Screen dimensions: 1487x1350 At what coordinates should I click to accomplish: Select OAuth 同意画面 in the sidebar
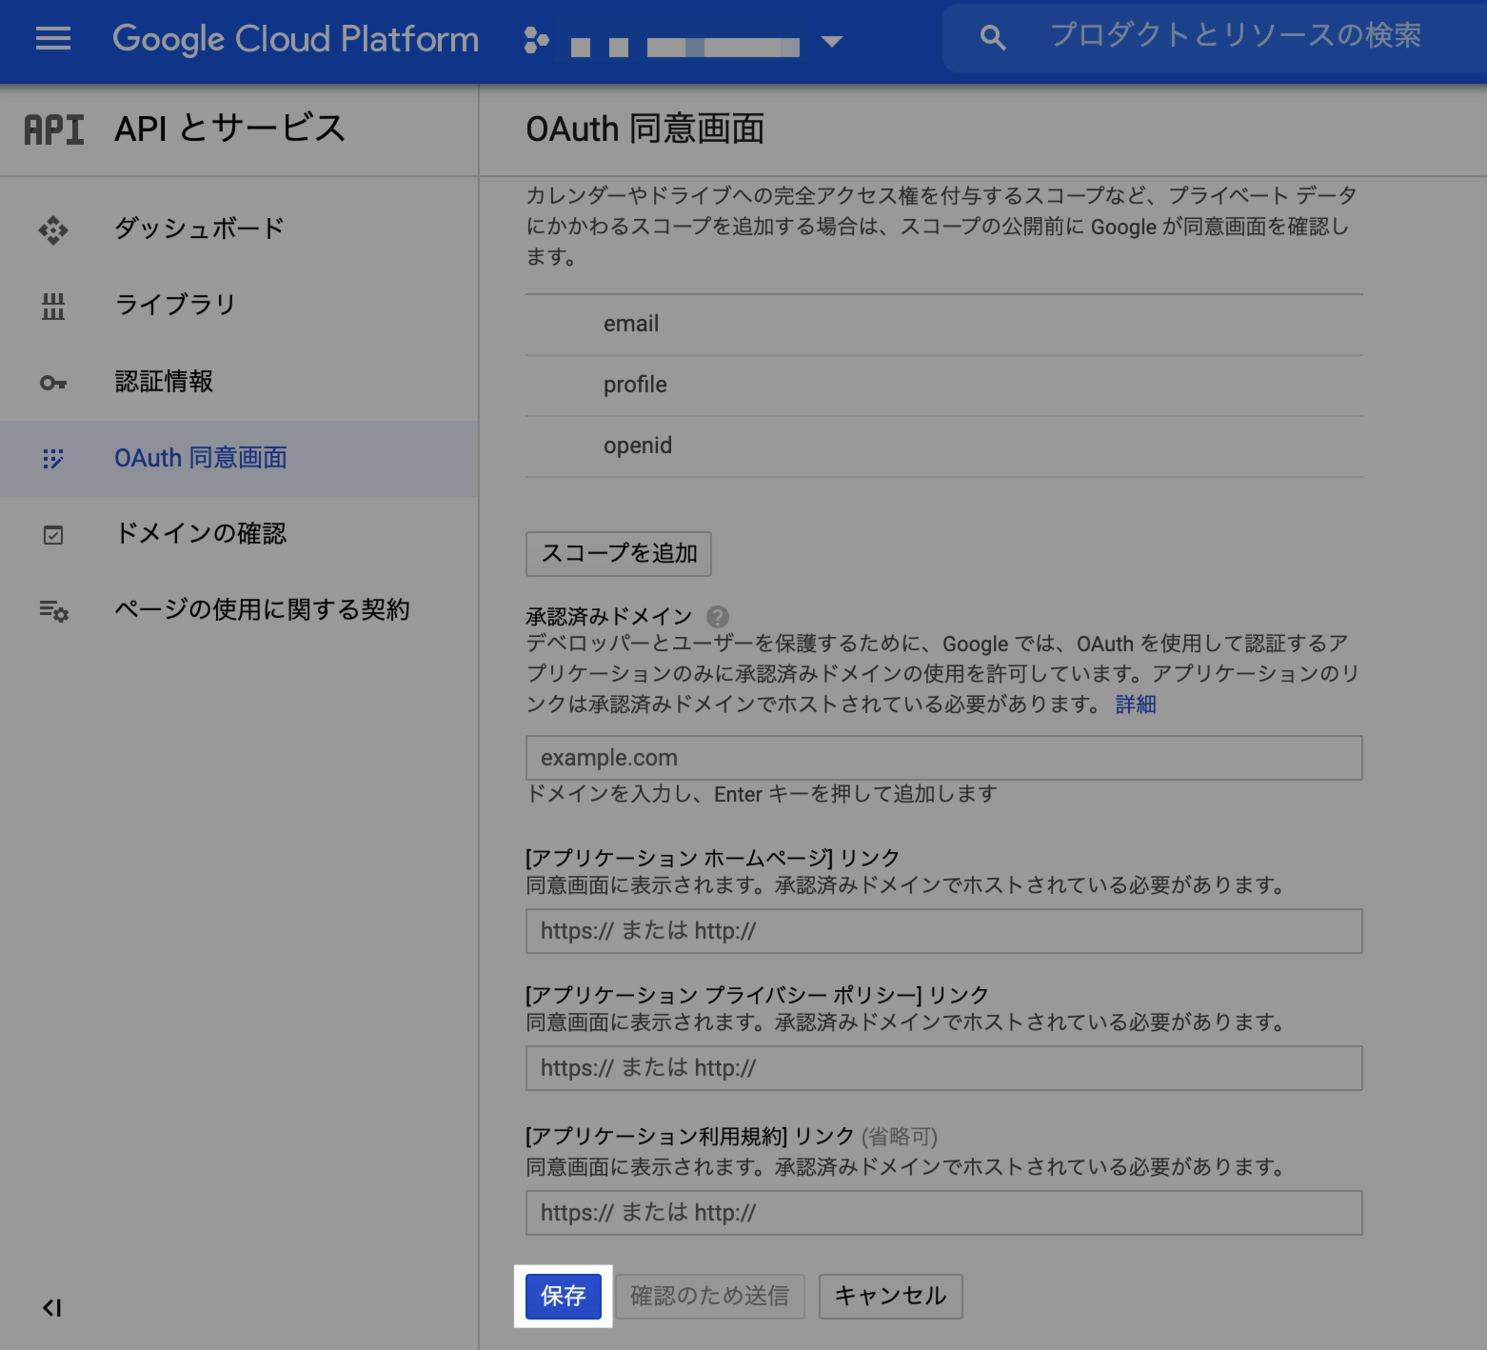239,458
